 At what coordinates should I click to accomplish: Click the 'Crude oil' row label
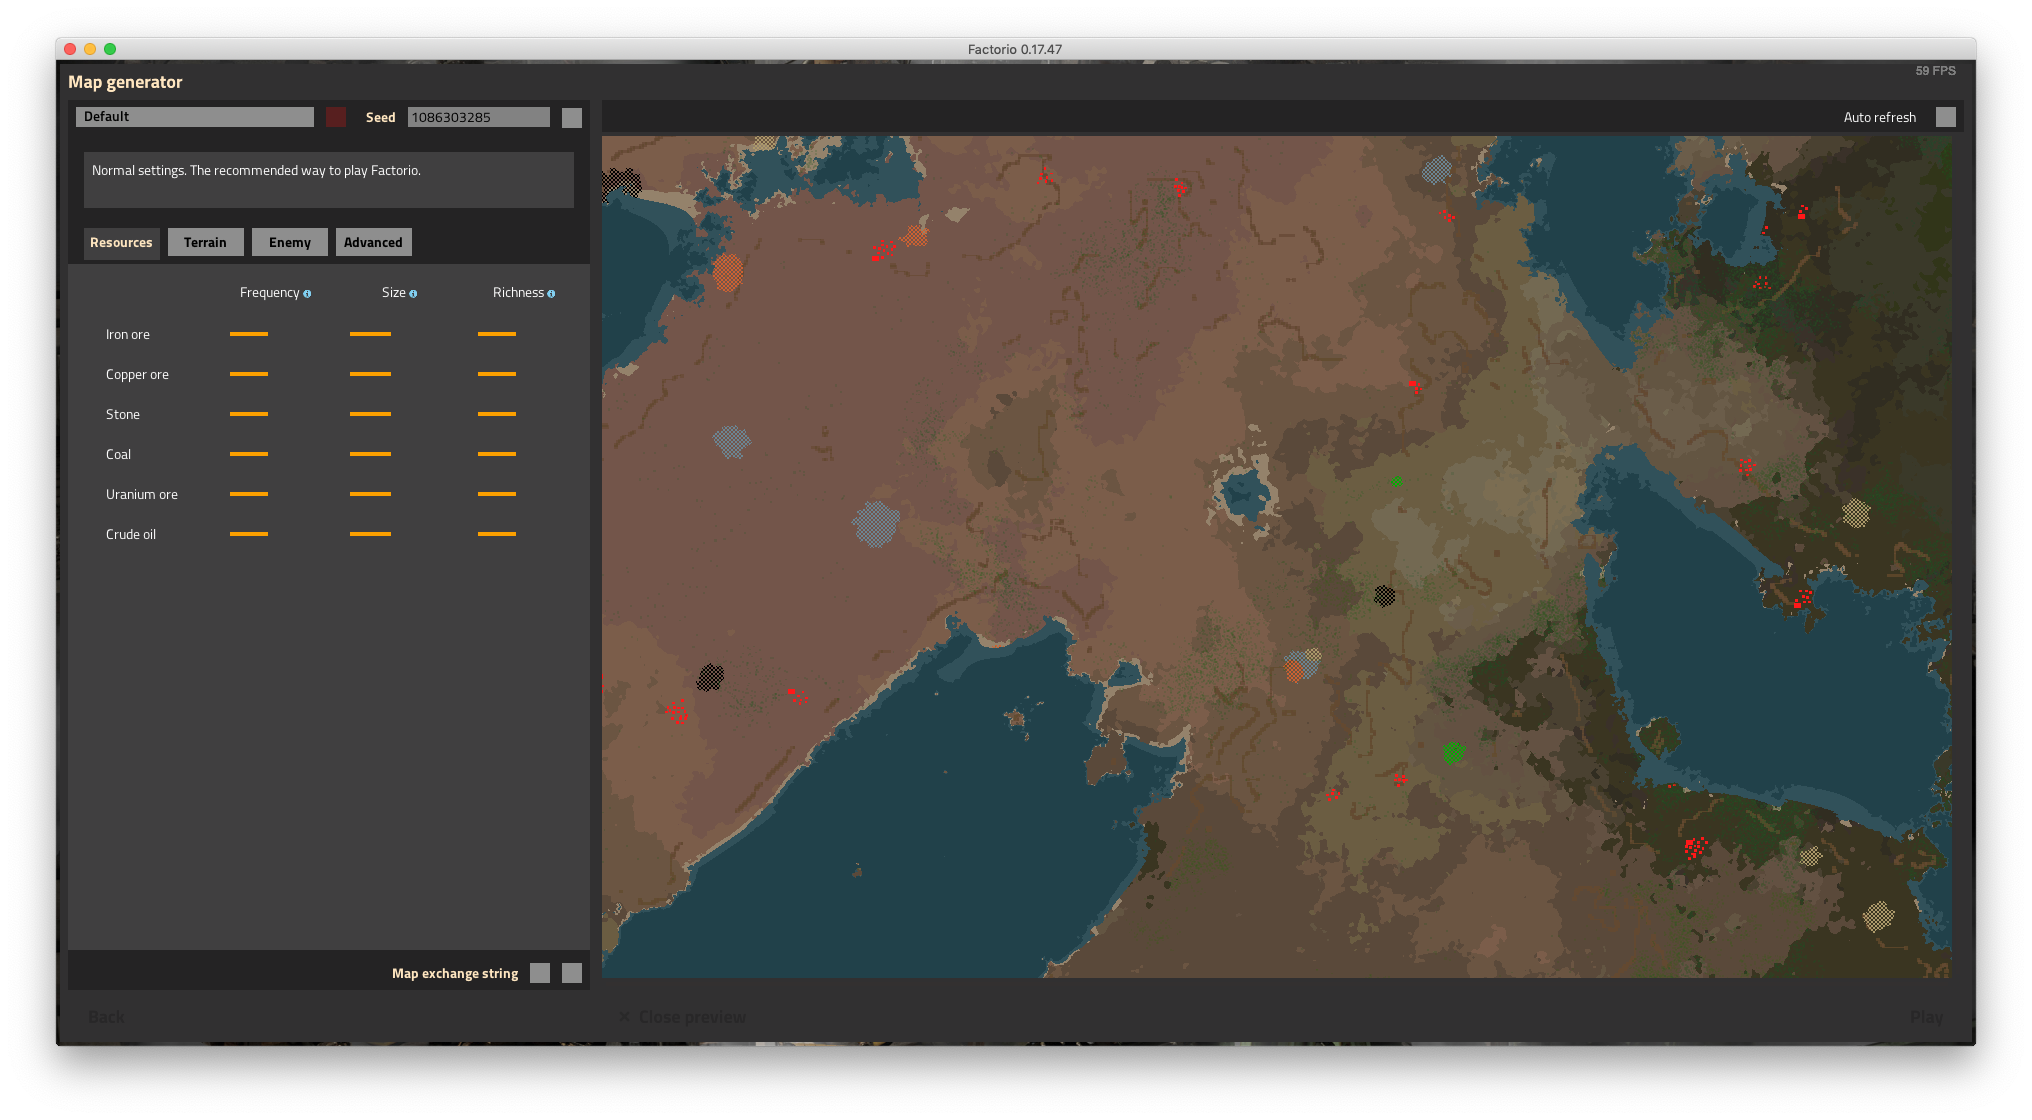[x=131, y=535]
